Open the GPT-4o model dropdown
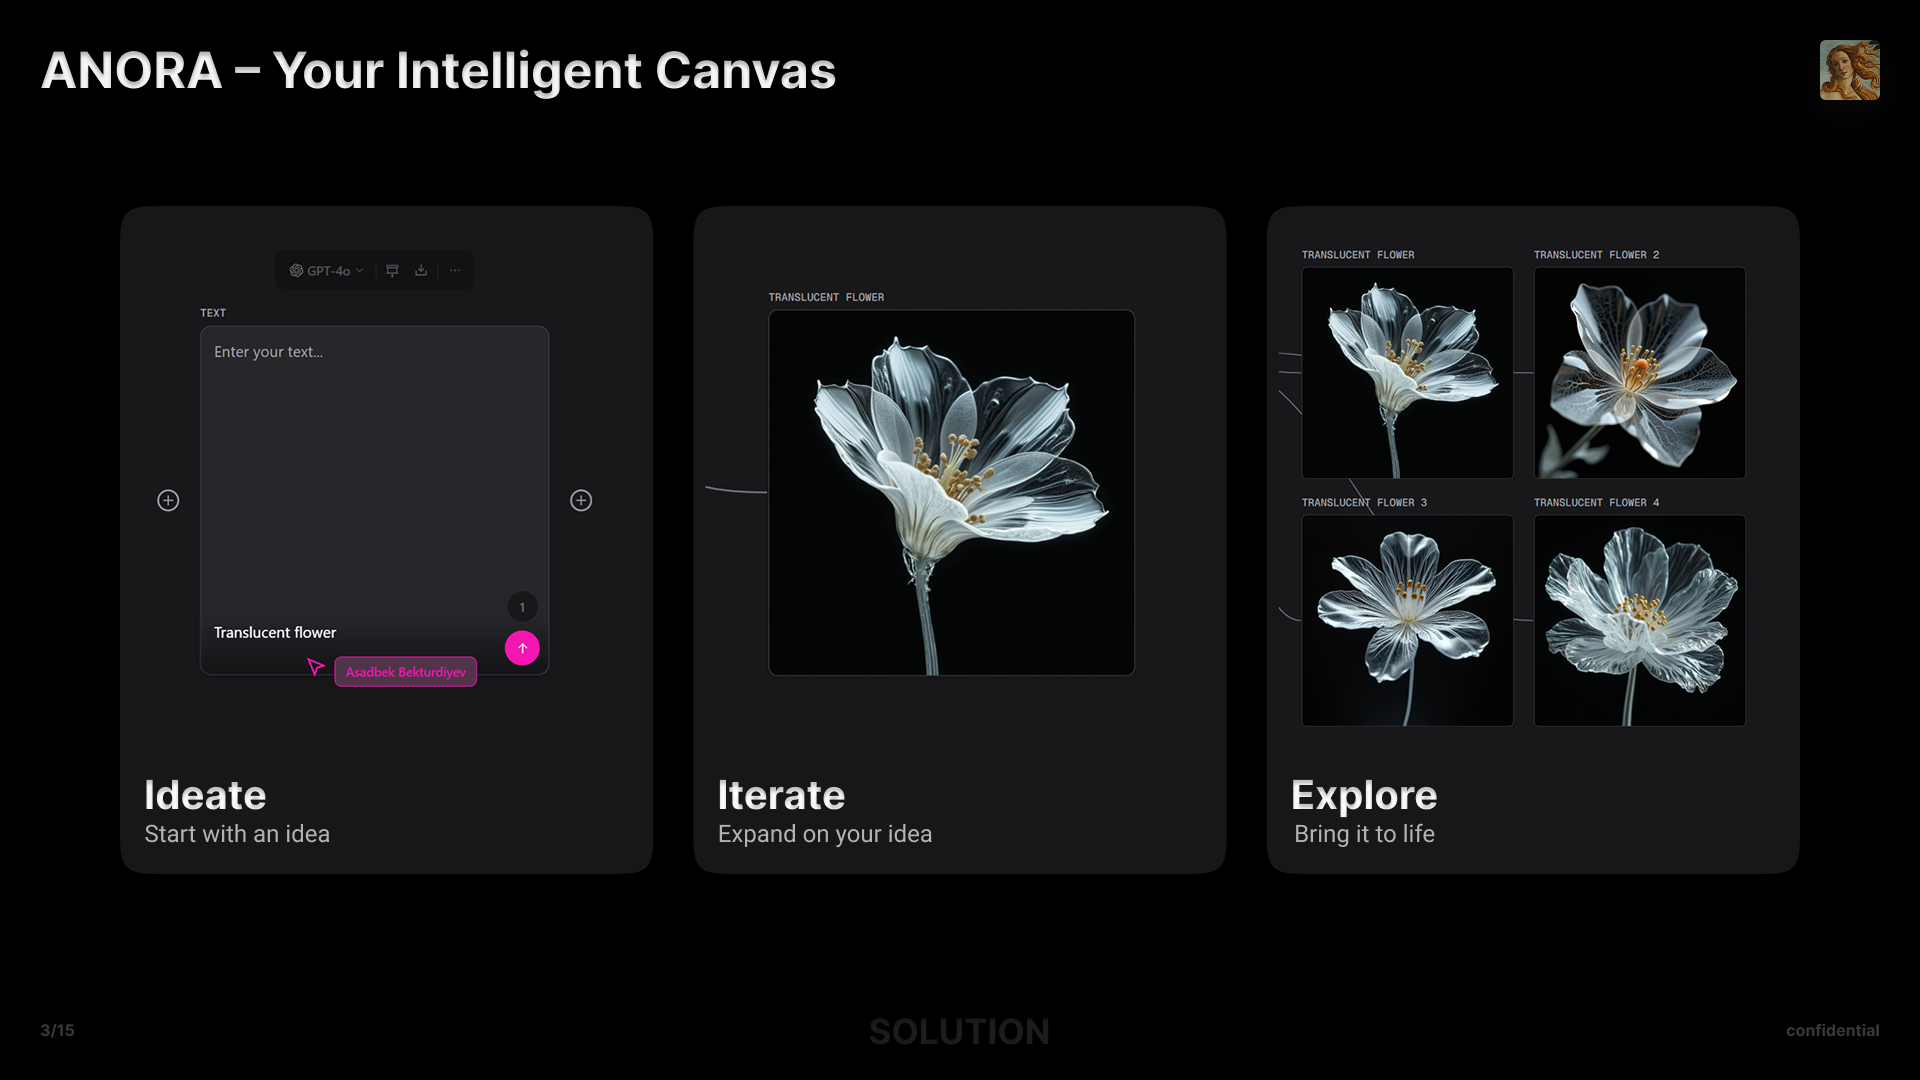Screen dimensions: 1920x1080 tap(327, 271)
